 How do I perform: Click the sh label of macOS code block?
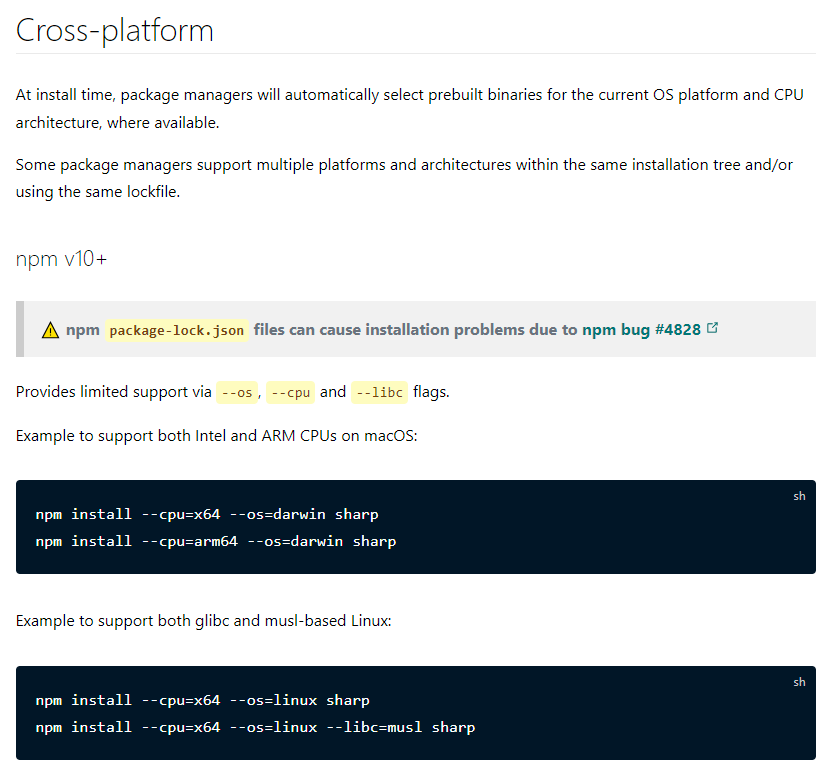pos(799,496)
